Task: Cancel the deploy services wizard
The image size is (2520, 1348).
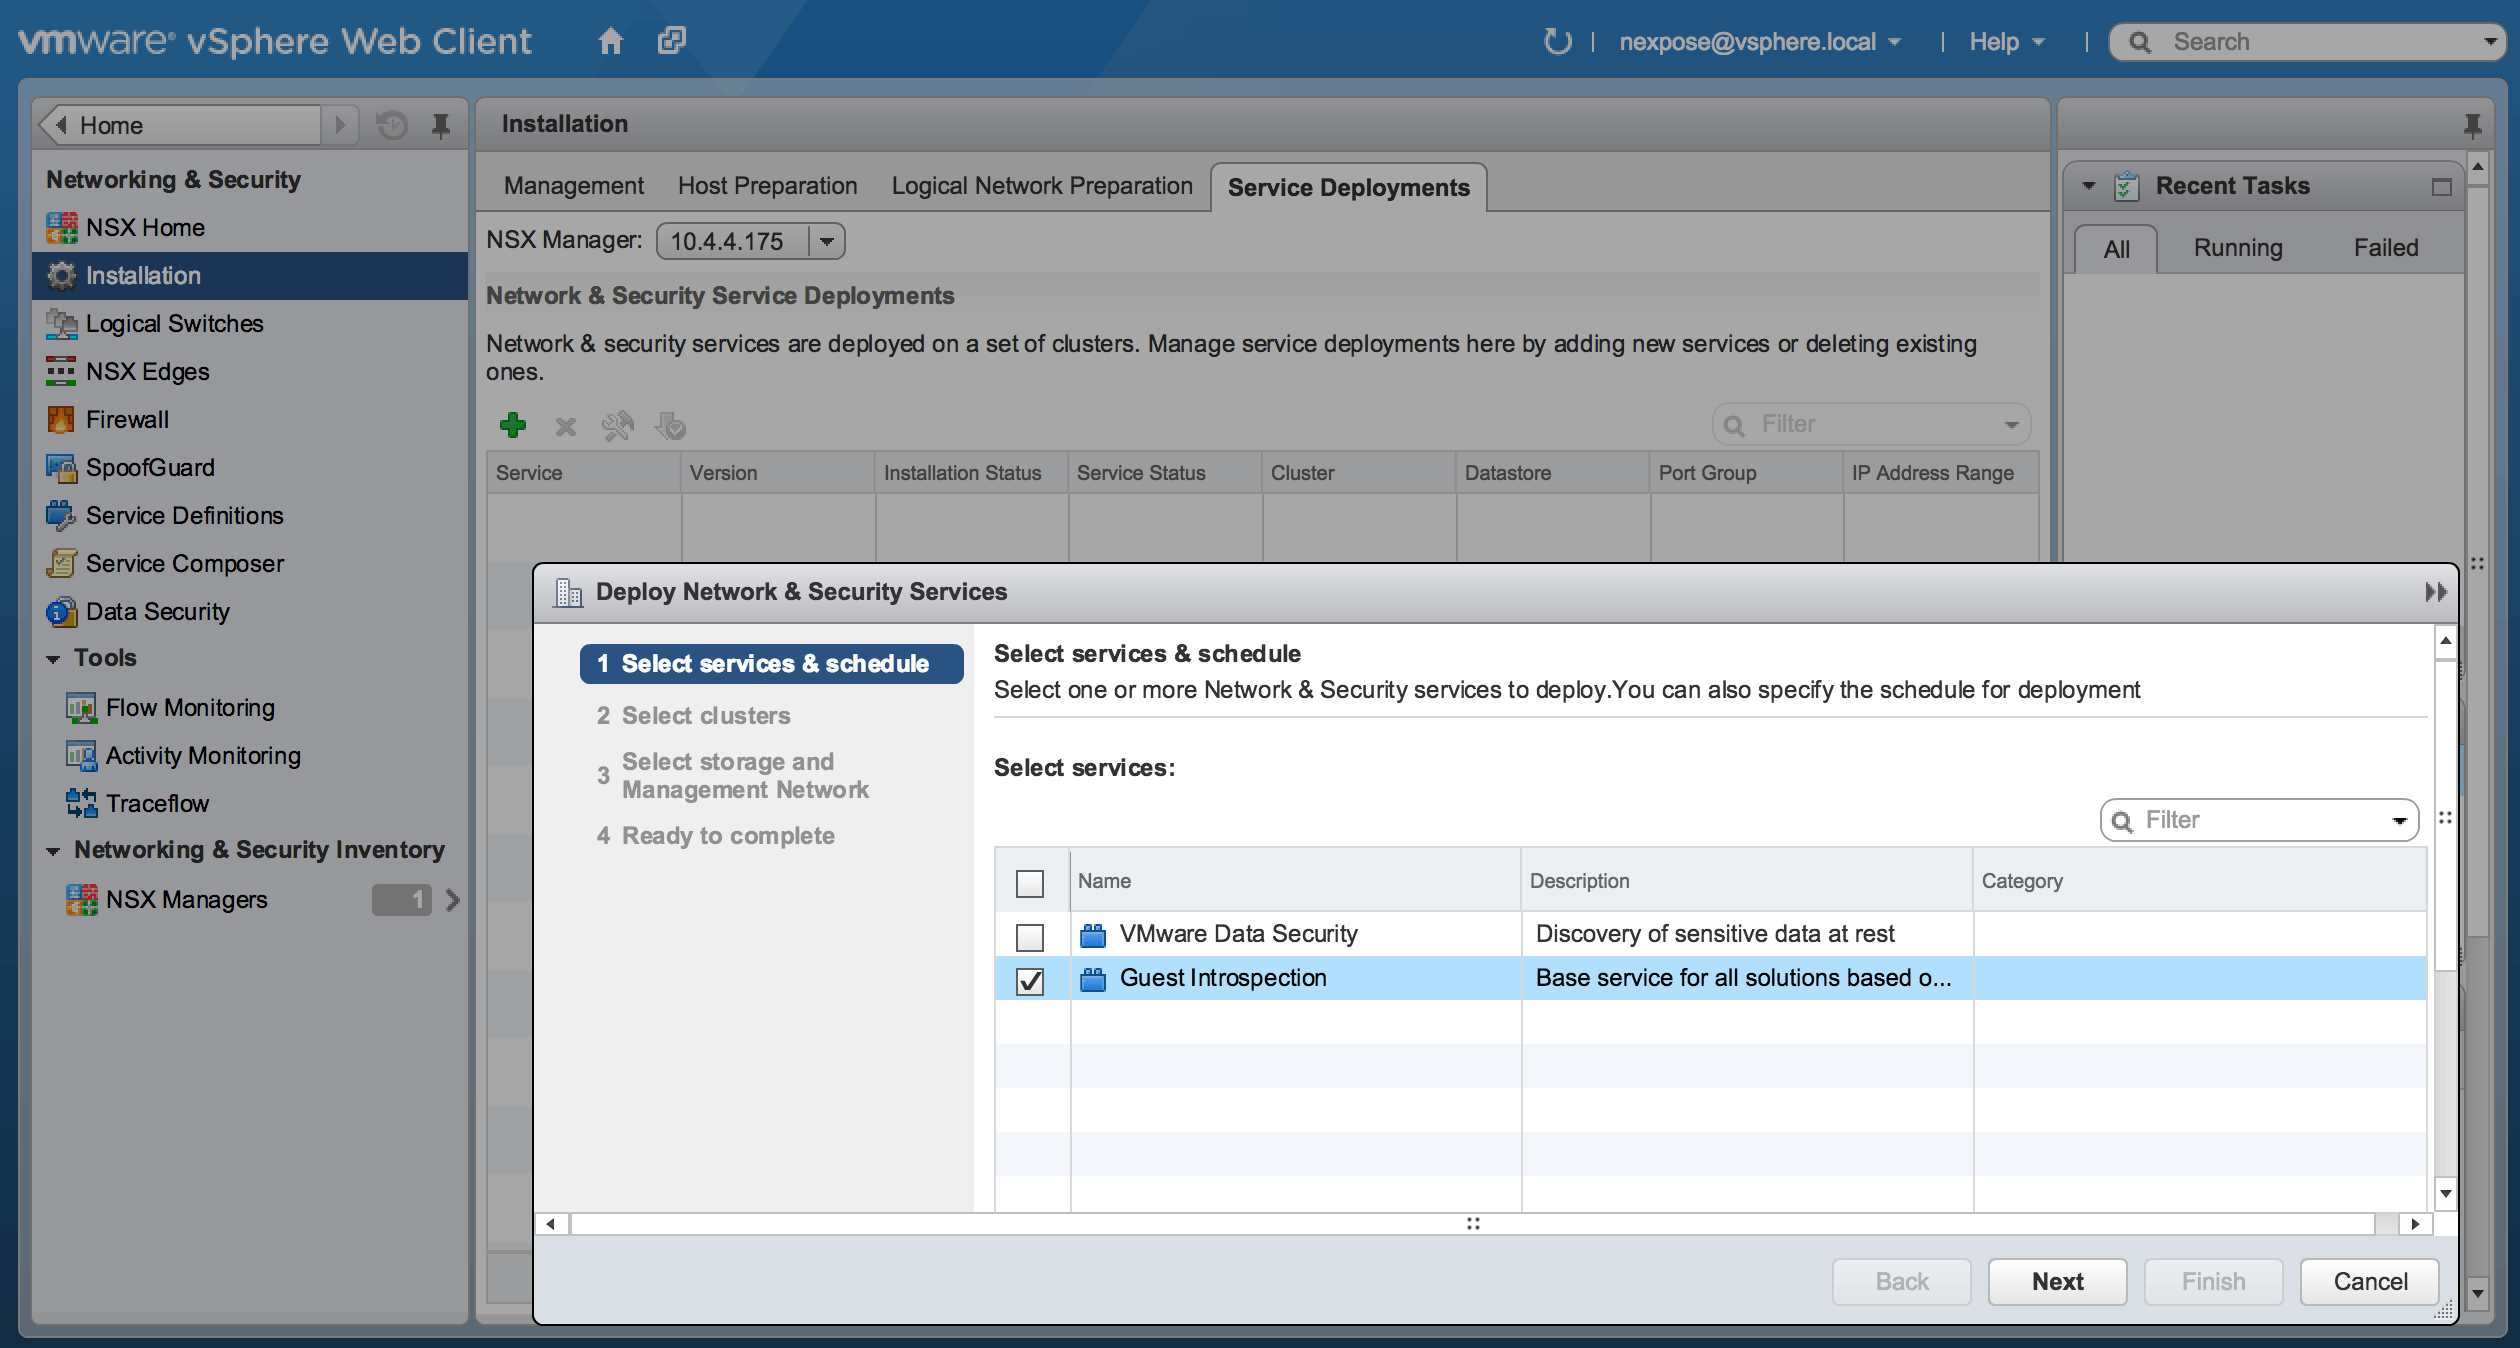Action: click(2369, 1282)
